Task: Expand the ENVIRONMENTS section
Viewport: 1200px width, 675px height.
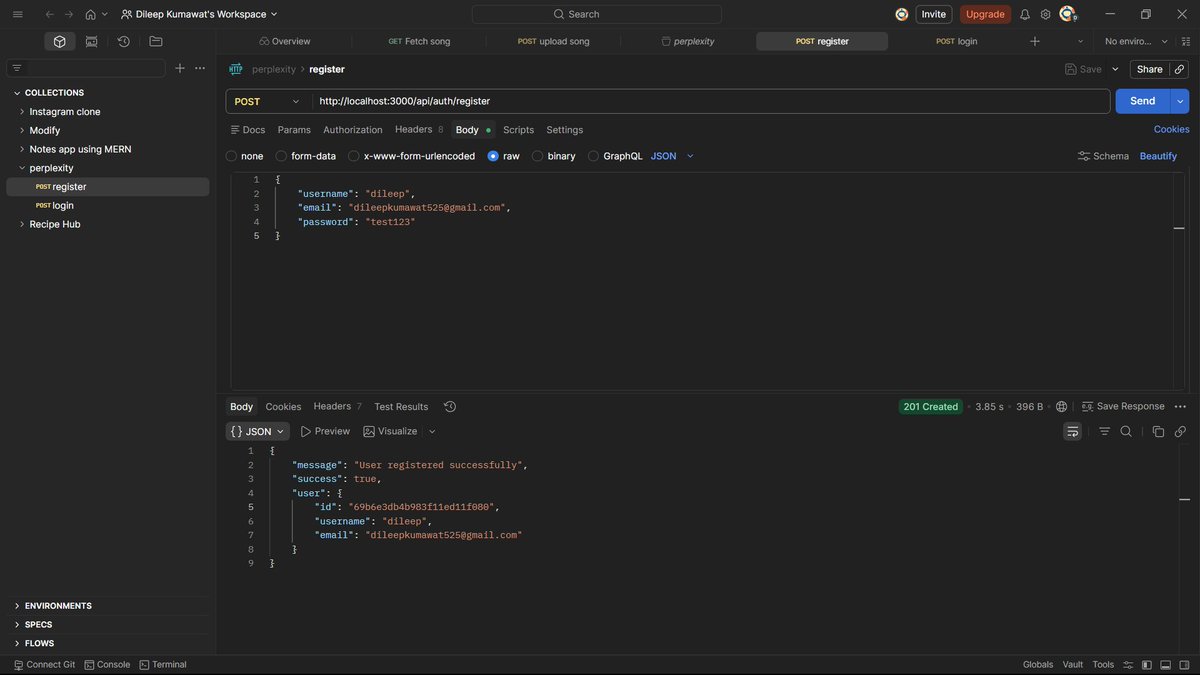Action: 17,606
